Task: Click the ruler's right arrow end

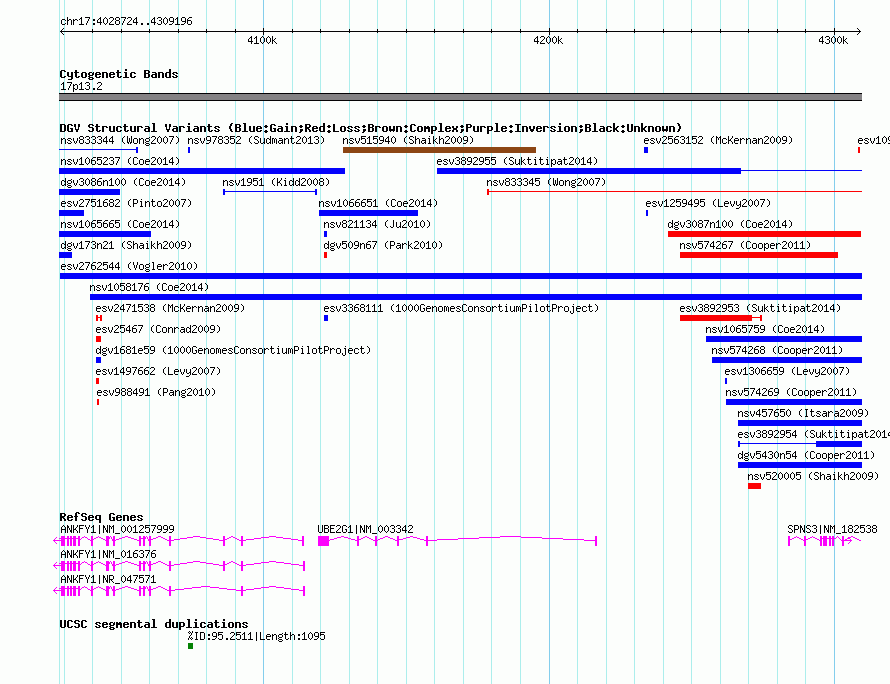Action: click(x=858, y=32)
